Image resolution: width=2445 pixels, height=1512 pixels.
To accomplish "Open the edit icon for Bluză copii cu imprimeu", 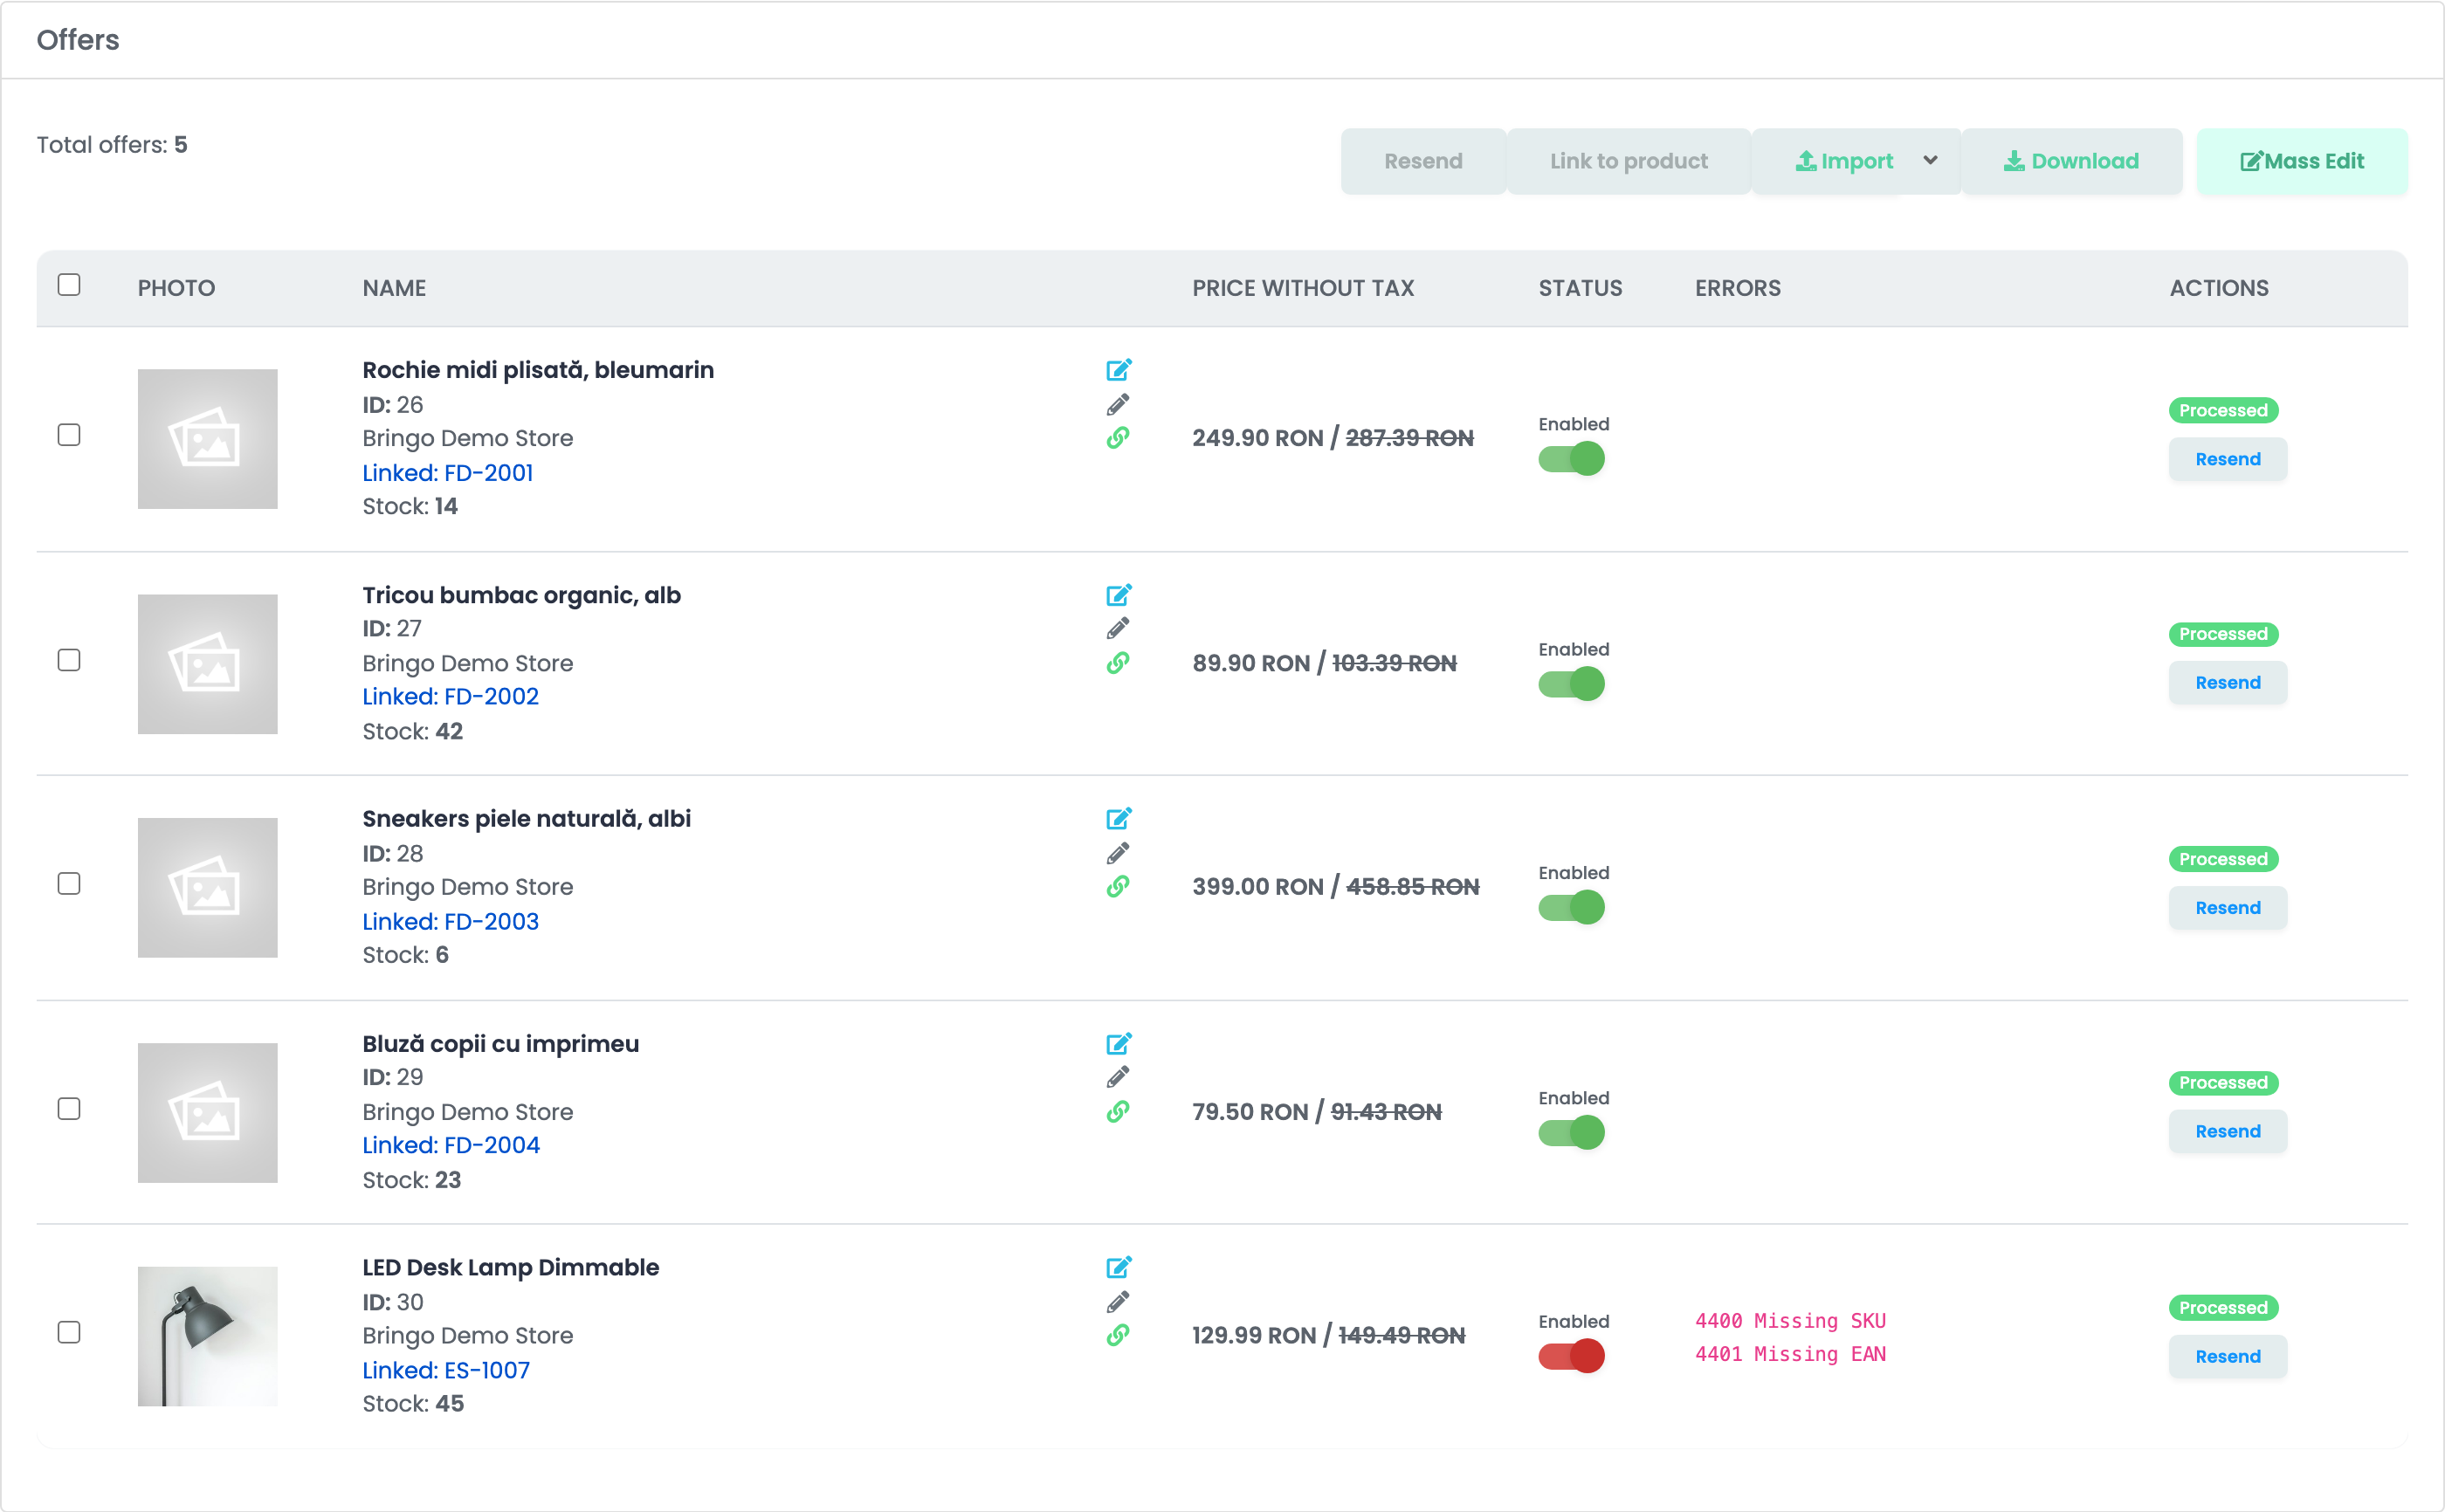I will (x=1118, y=1044).
